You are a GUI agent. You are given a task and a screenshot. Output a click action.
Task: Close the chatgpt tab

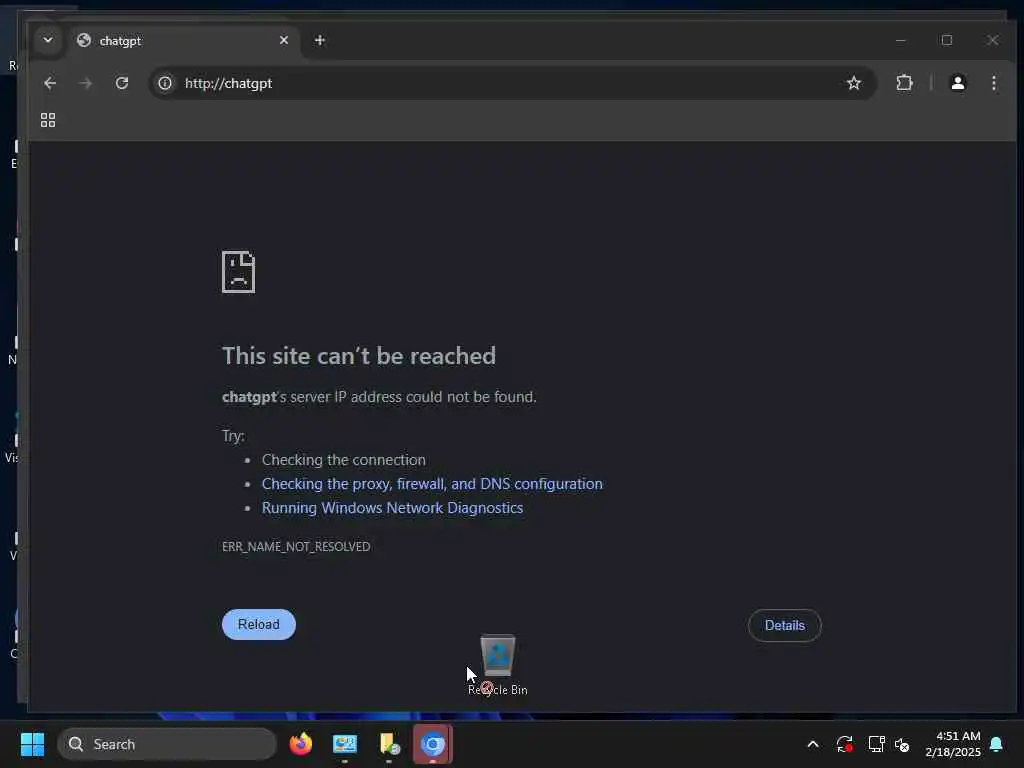point(284,40)
